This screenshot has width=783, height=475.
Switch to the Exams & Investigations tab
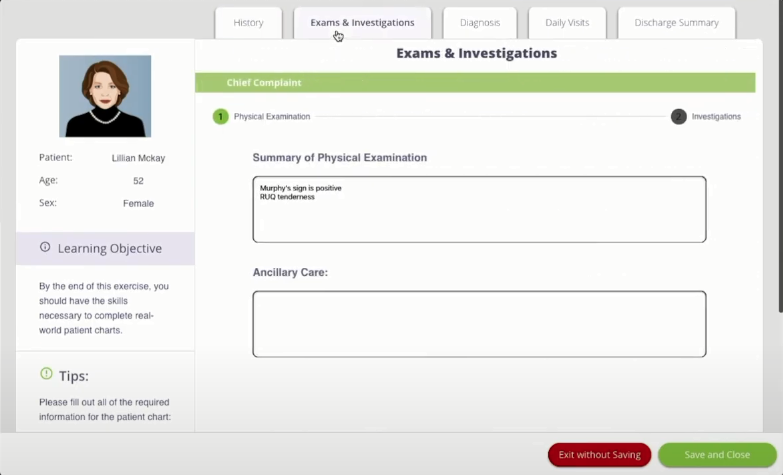point(362,23)
